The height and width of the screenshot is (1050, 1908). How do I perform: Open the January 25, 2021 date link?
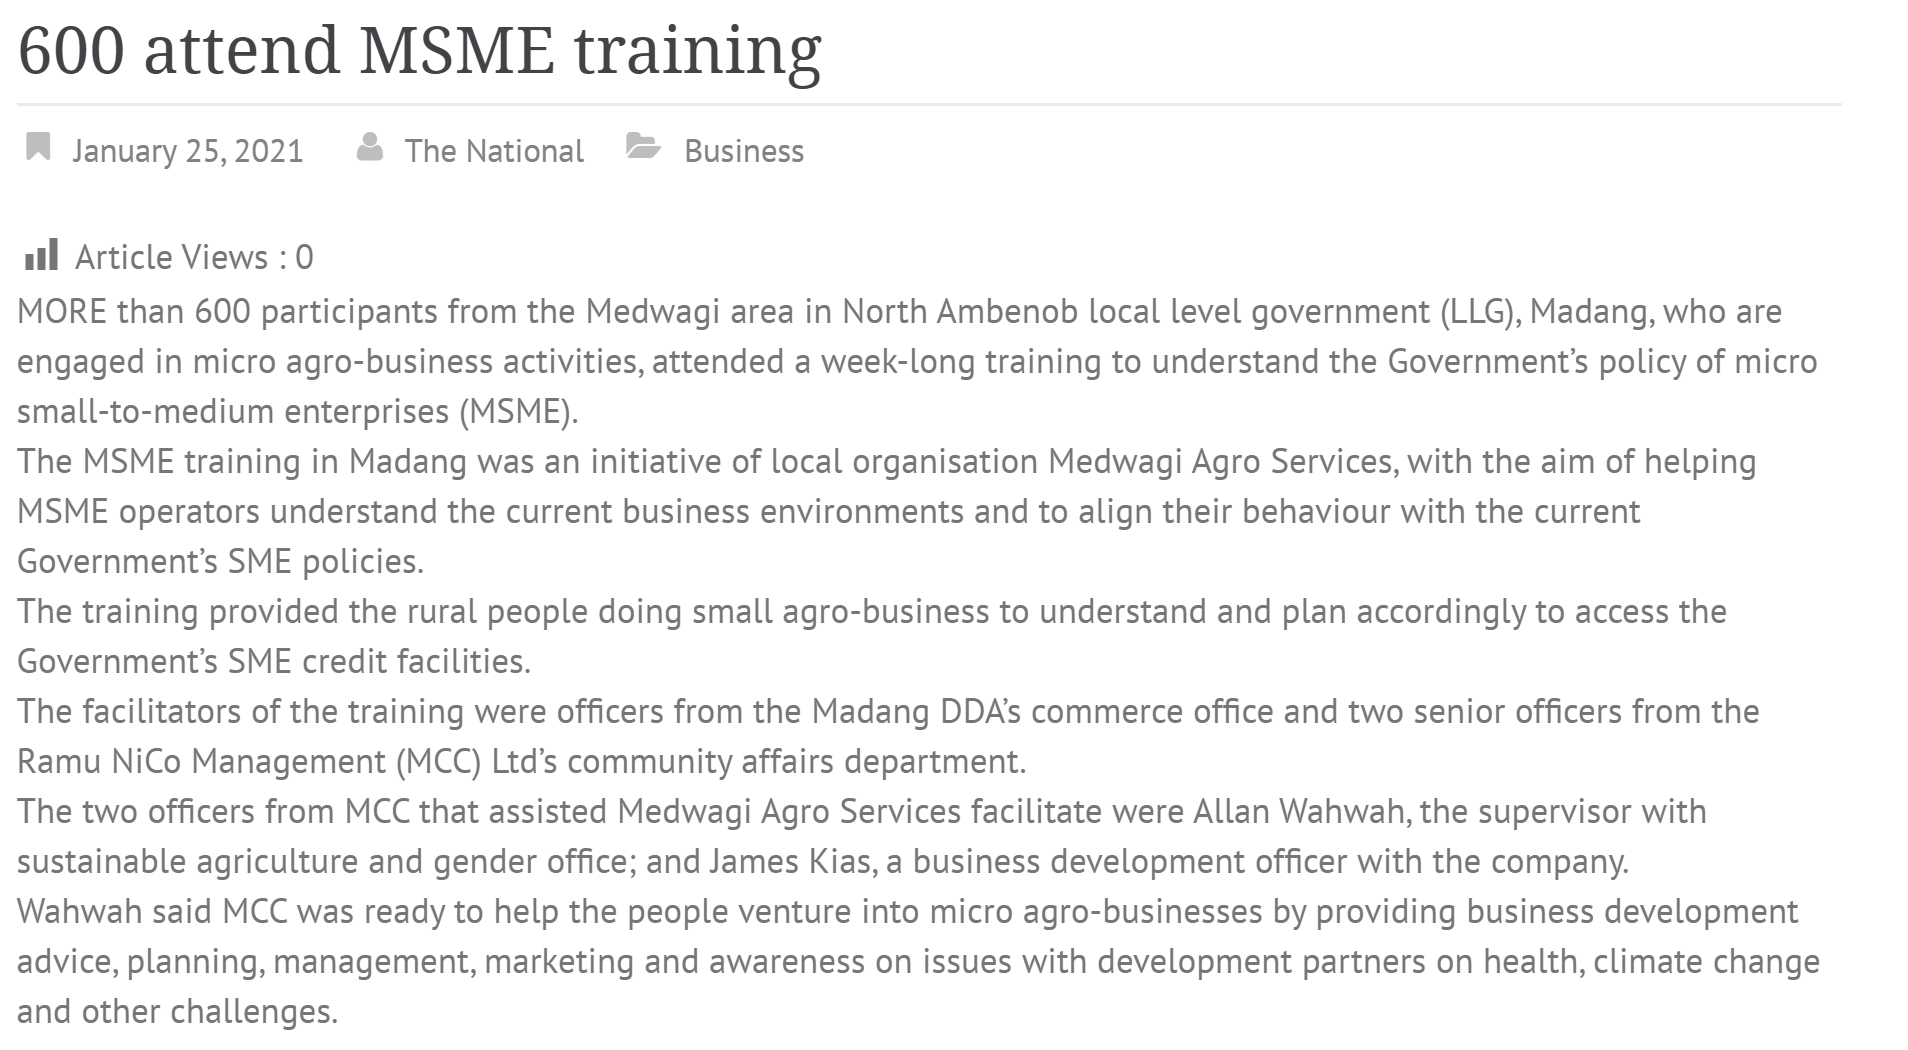click(x=187, y=151)
